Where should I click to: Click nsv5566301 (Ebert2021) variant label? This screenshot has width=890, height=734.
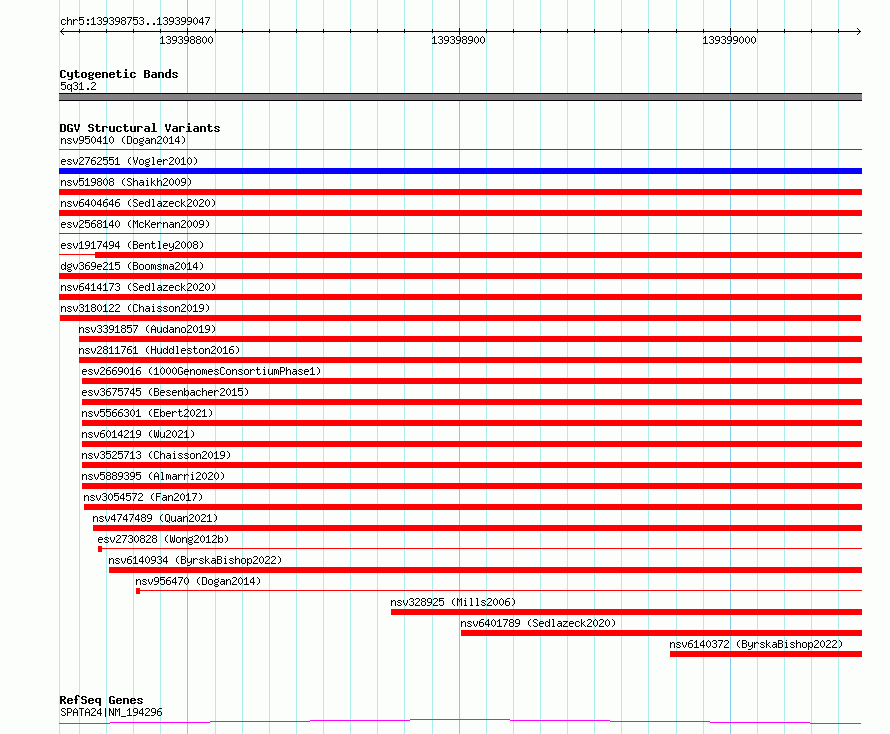(x=147, y=413)
